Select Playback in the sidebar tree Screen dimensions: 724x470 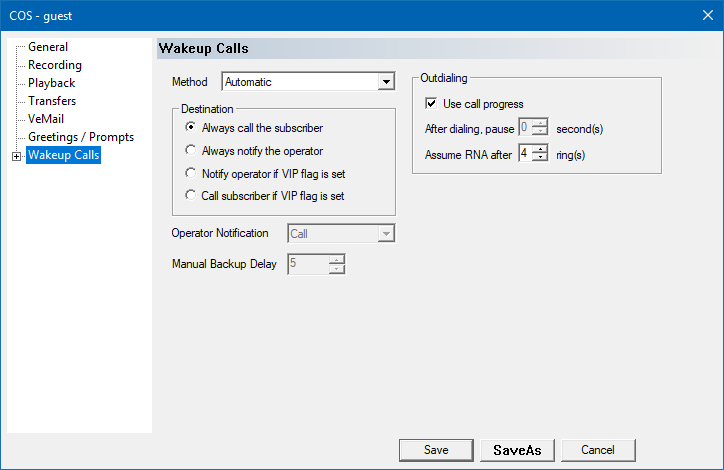click(x=51, y=83)
